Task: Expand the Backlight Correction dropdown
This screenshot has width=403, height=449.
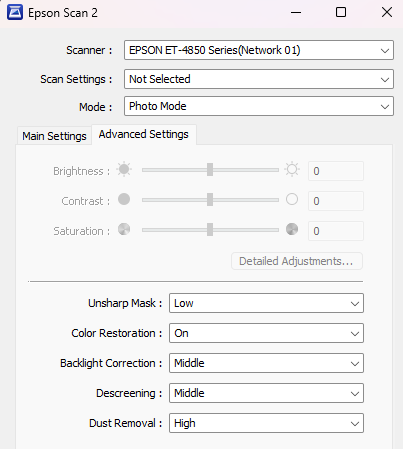Action: coord(266,363)
